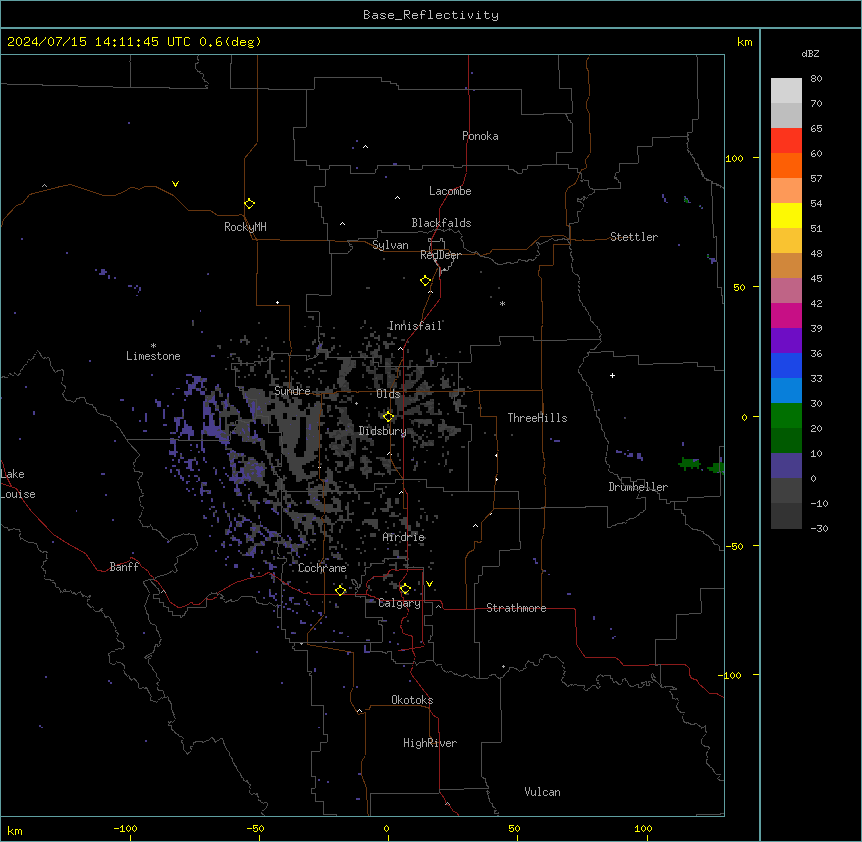Pick the orange 60-57 dBZ legend swatch
Viewport: 862px width, 842px height.
(786, 165)
